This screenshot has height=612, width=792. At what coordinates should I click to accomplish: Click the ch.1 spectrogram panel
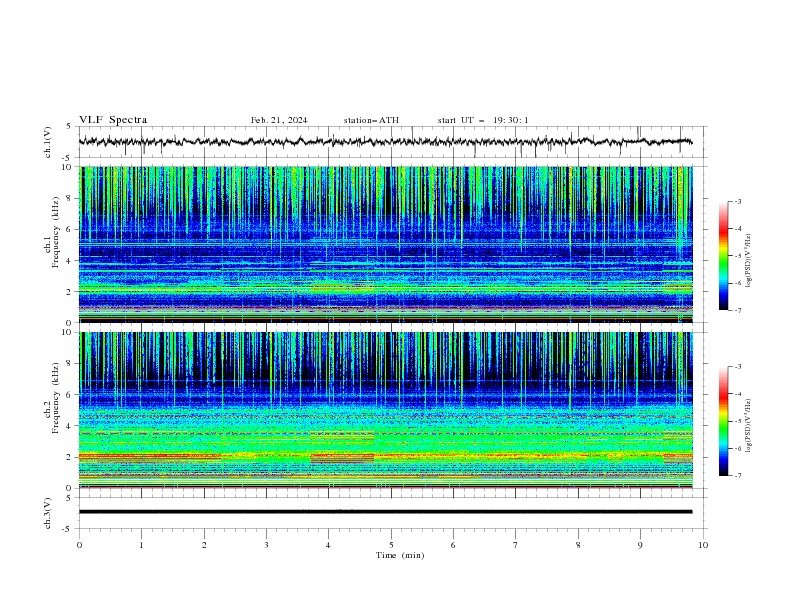point(386,244)
